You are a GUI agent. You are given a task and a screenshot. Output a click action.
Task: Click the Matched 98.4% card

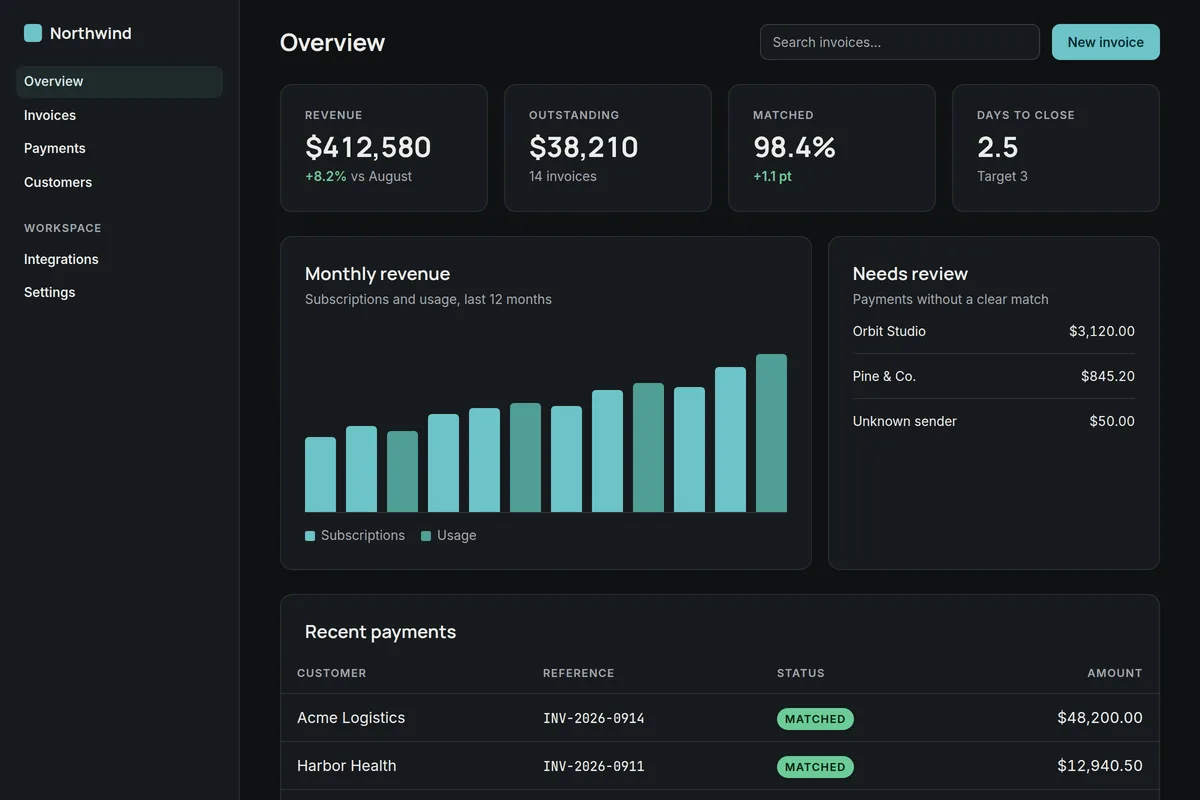pyautogui.click(x=832, y=148)
